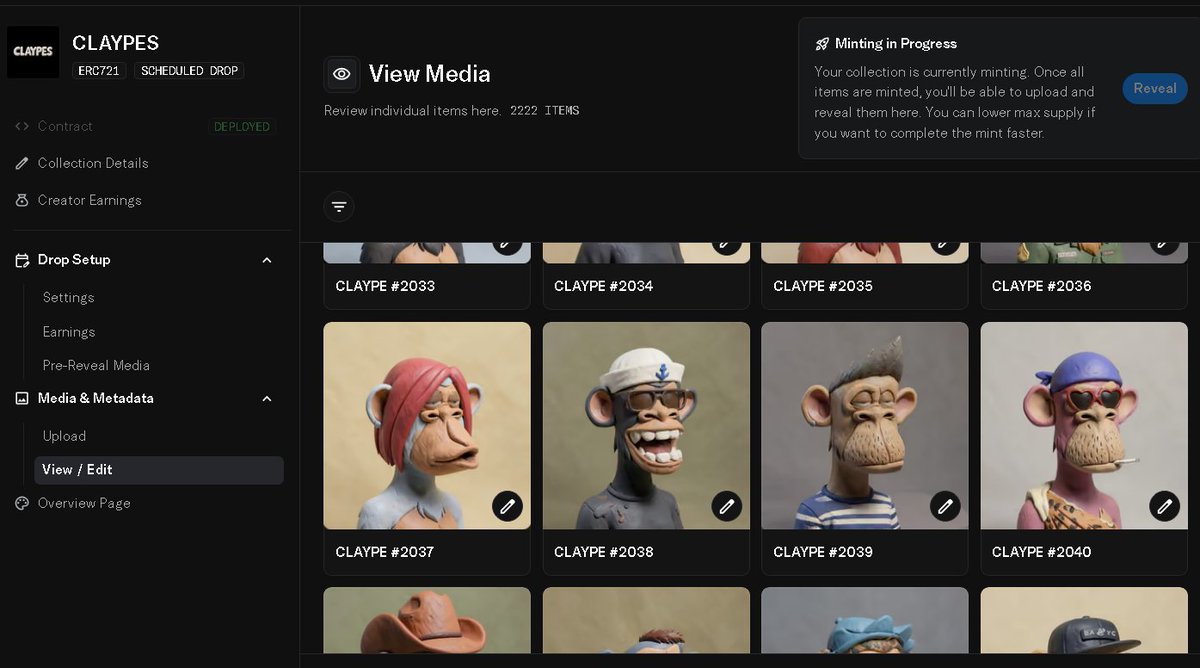Collapse the Media & Metadata section chevron

[267, 399]
